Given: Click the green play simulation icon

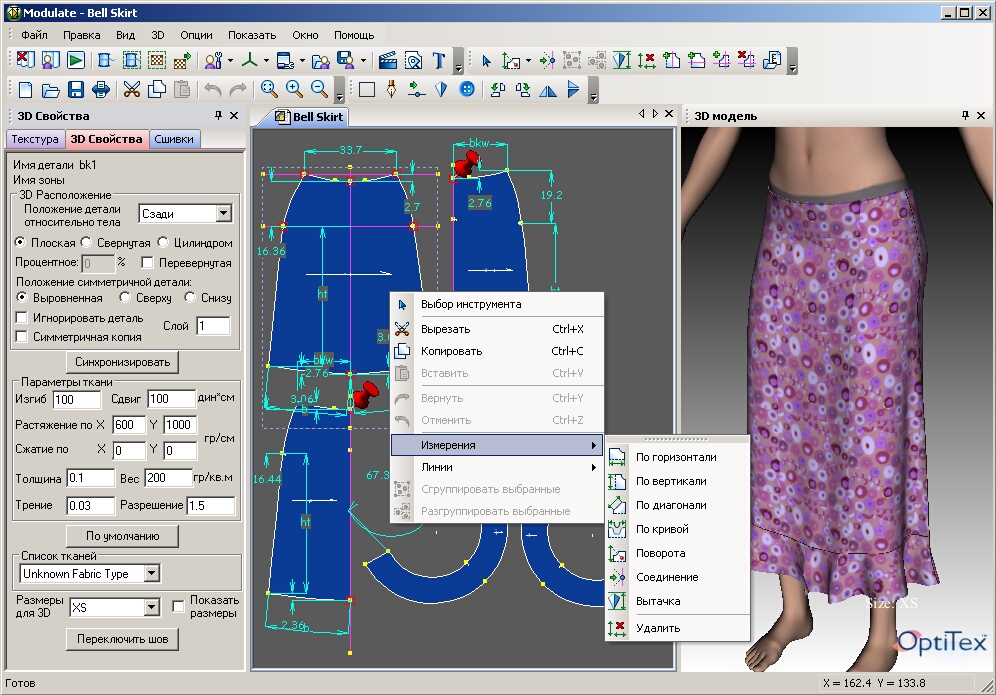Looking at the screenshot, I should point(76,61).
